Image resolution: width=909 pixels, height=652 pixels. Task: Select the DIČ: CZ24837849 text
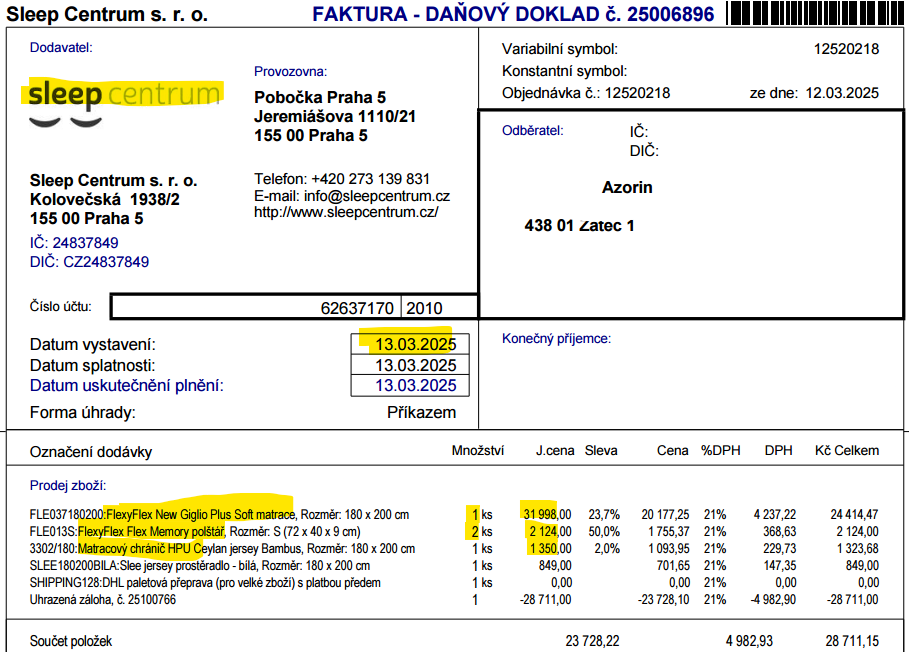89,262
